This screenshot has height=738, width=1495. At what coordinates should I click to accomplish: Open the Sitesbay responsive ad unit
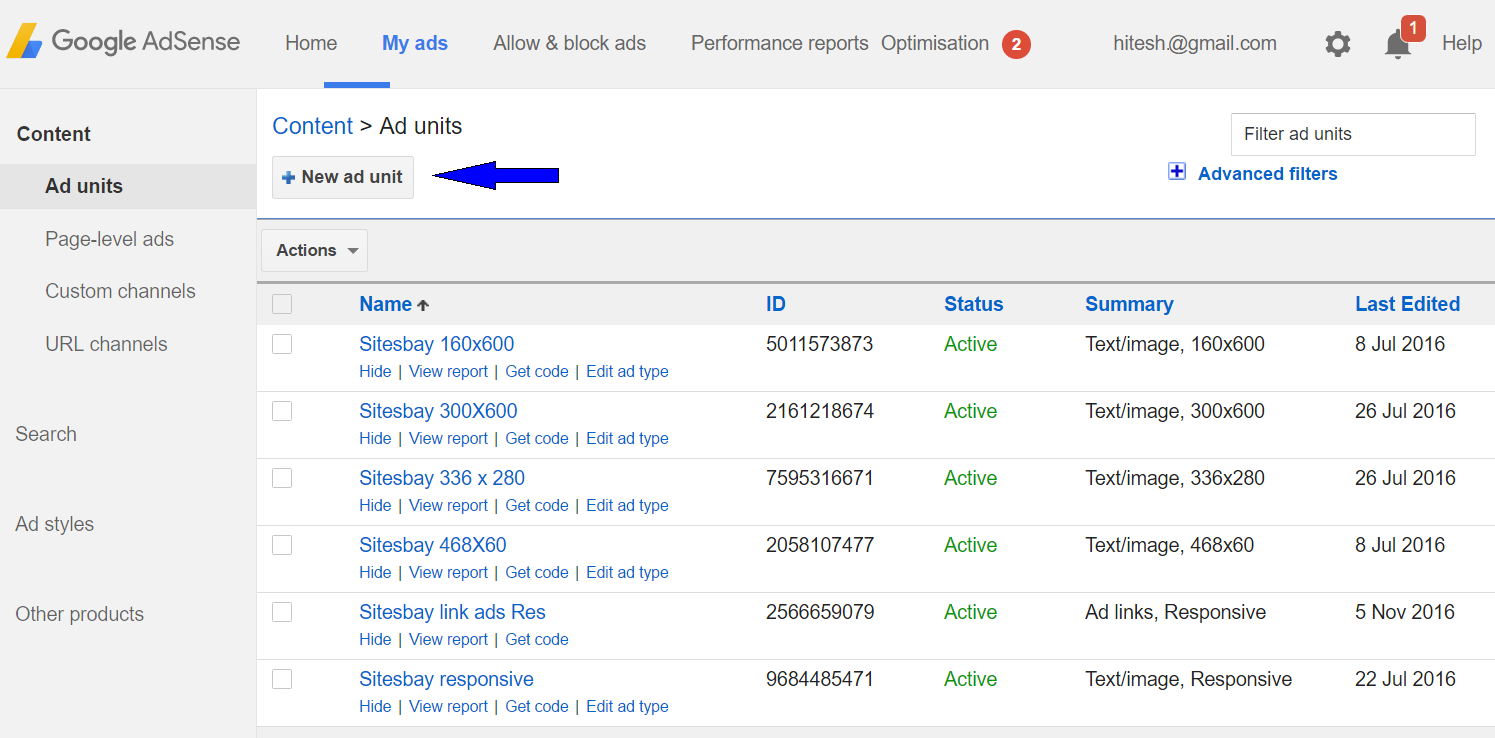446,679
